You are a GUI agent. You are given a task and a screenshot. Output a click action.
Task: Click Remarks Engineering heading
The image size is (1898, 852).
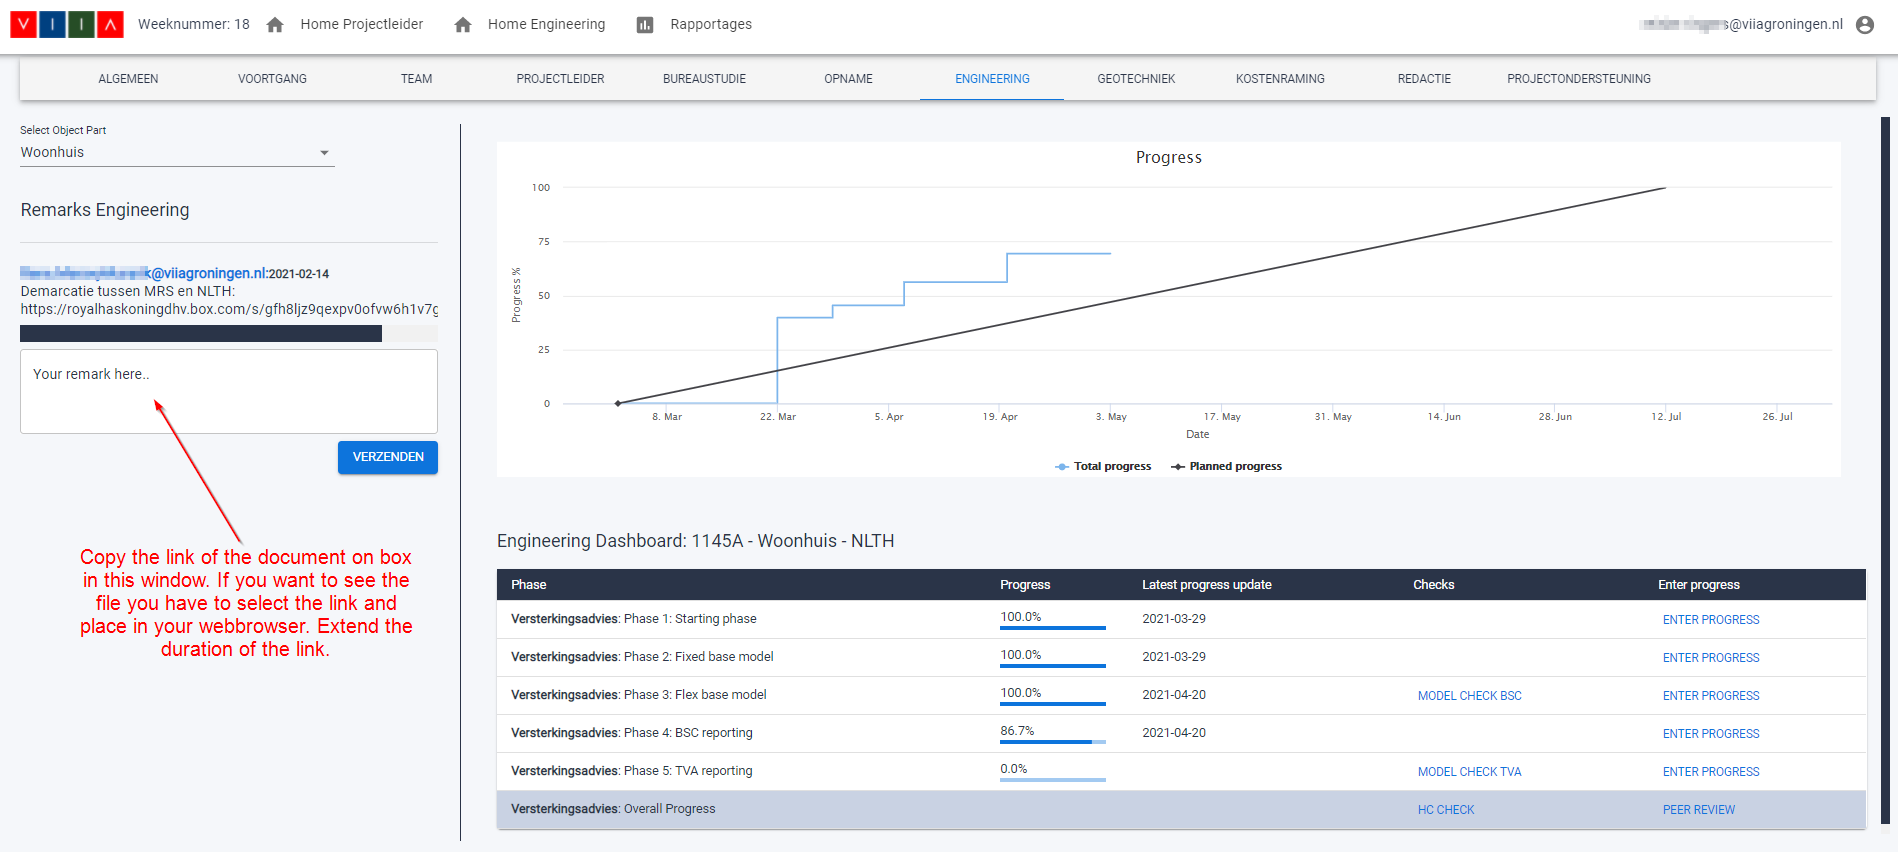pyautogui.click(x=105, y=210)
